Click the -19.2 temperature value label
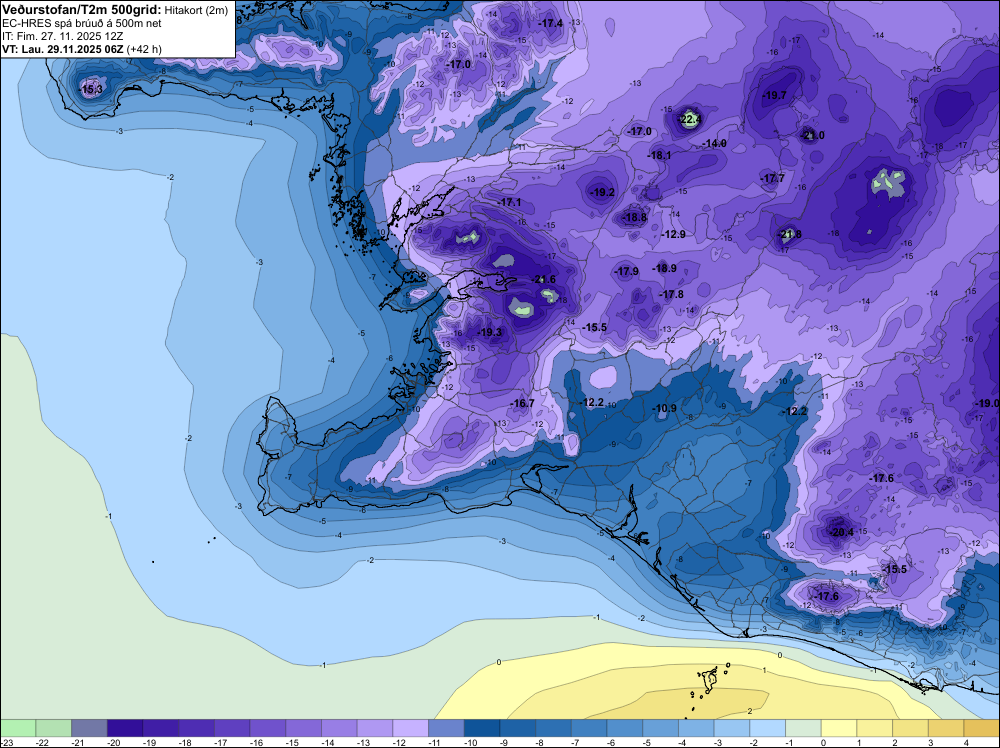The image size is (1000, 748). click(603, 193)
